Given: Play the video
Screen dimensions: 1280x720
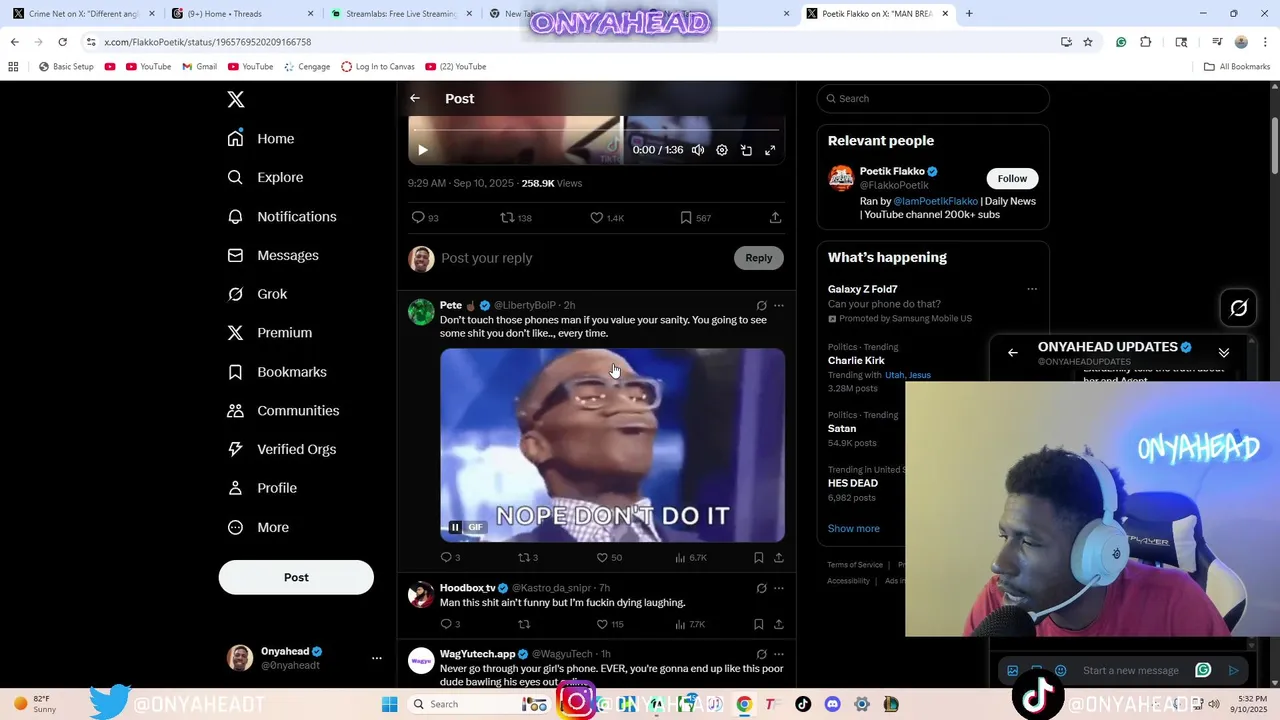Looking at the screenshot, I should click(x=422, y=150).
